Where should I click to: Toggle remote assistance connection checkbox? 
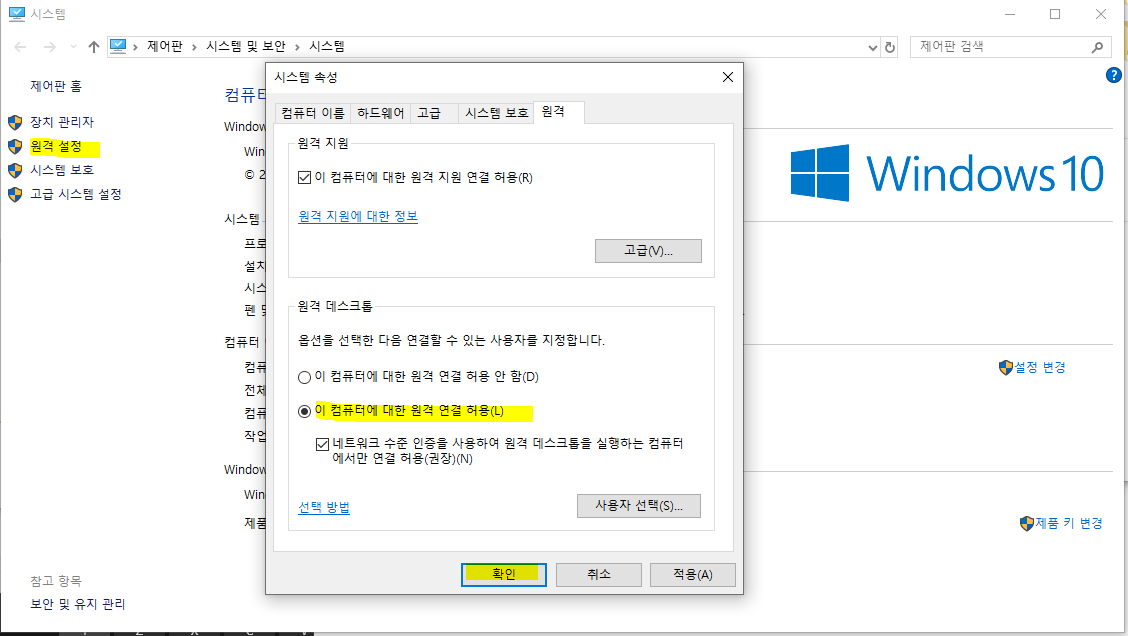[x=304, y=178]
